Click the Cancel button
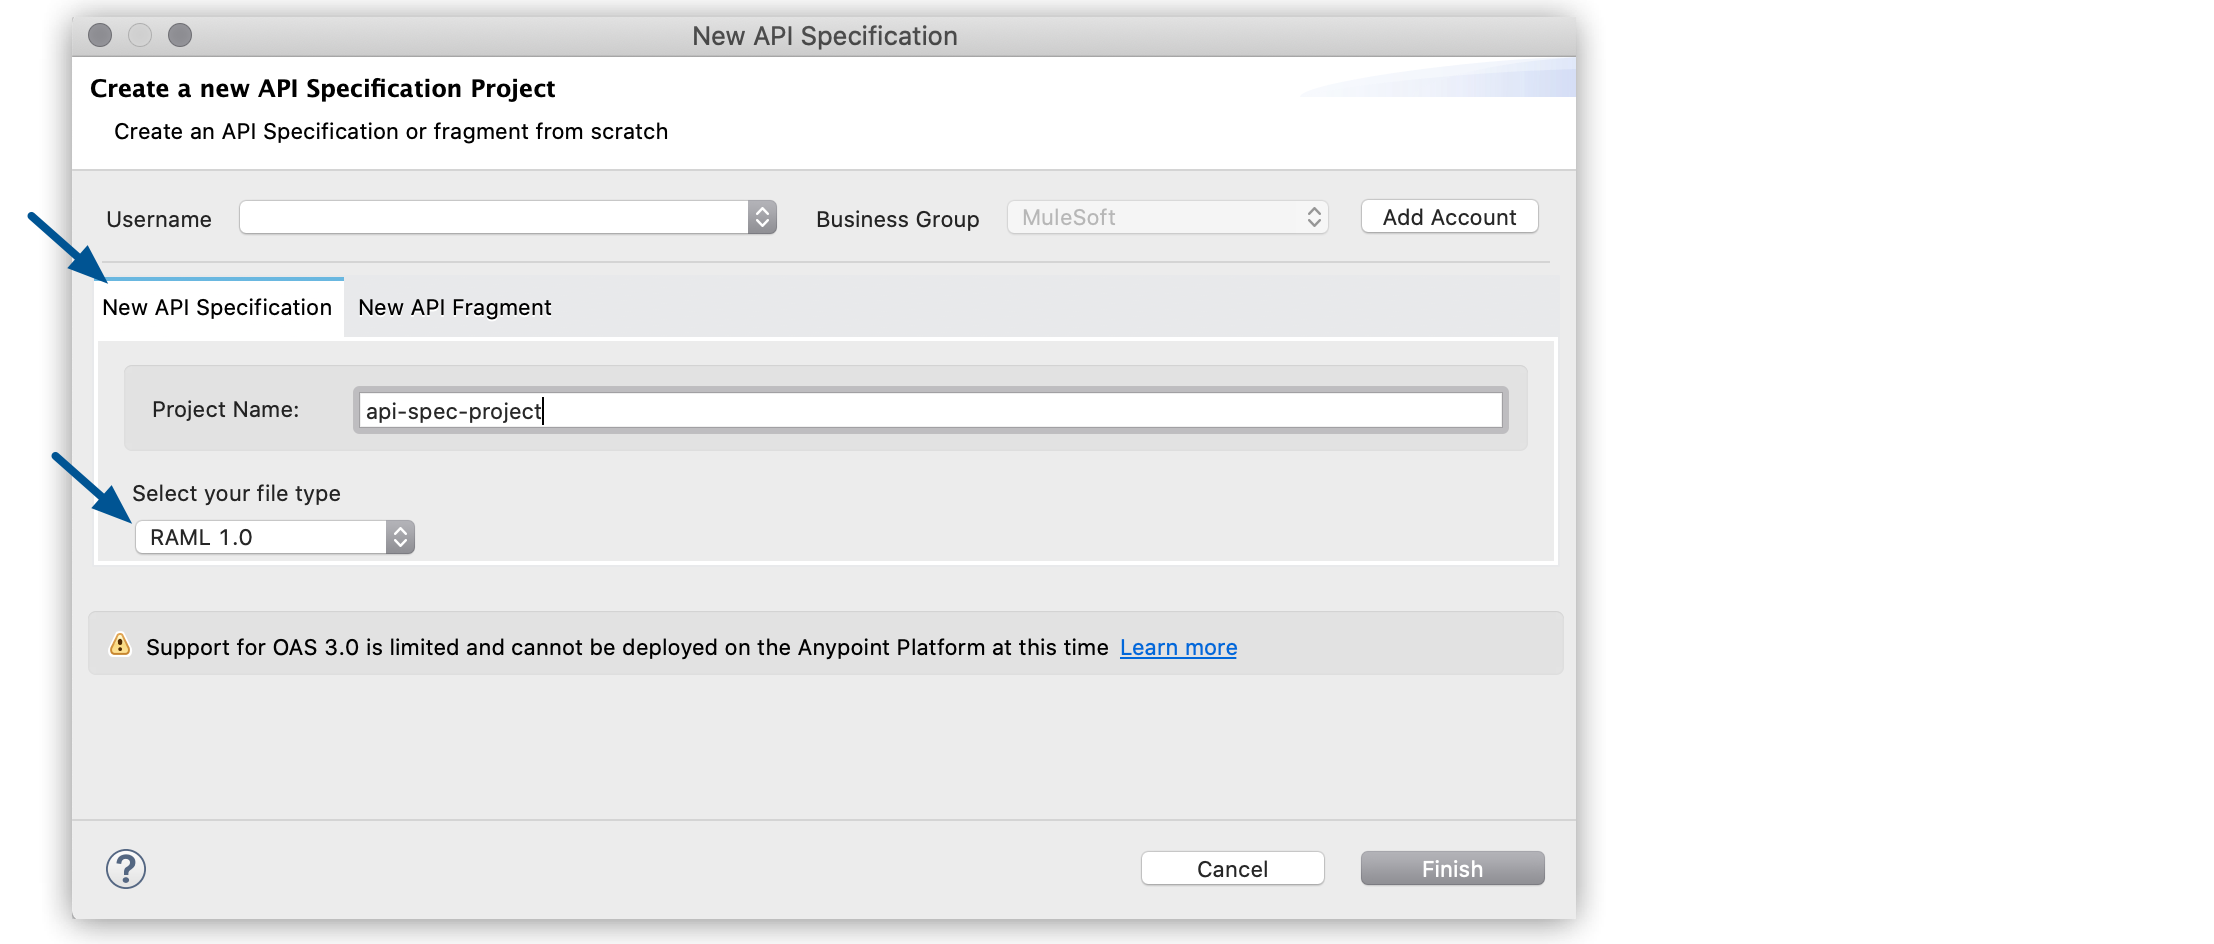Screen dimensions: 2214x944 (1232, 868)
